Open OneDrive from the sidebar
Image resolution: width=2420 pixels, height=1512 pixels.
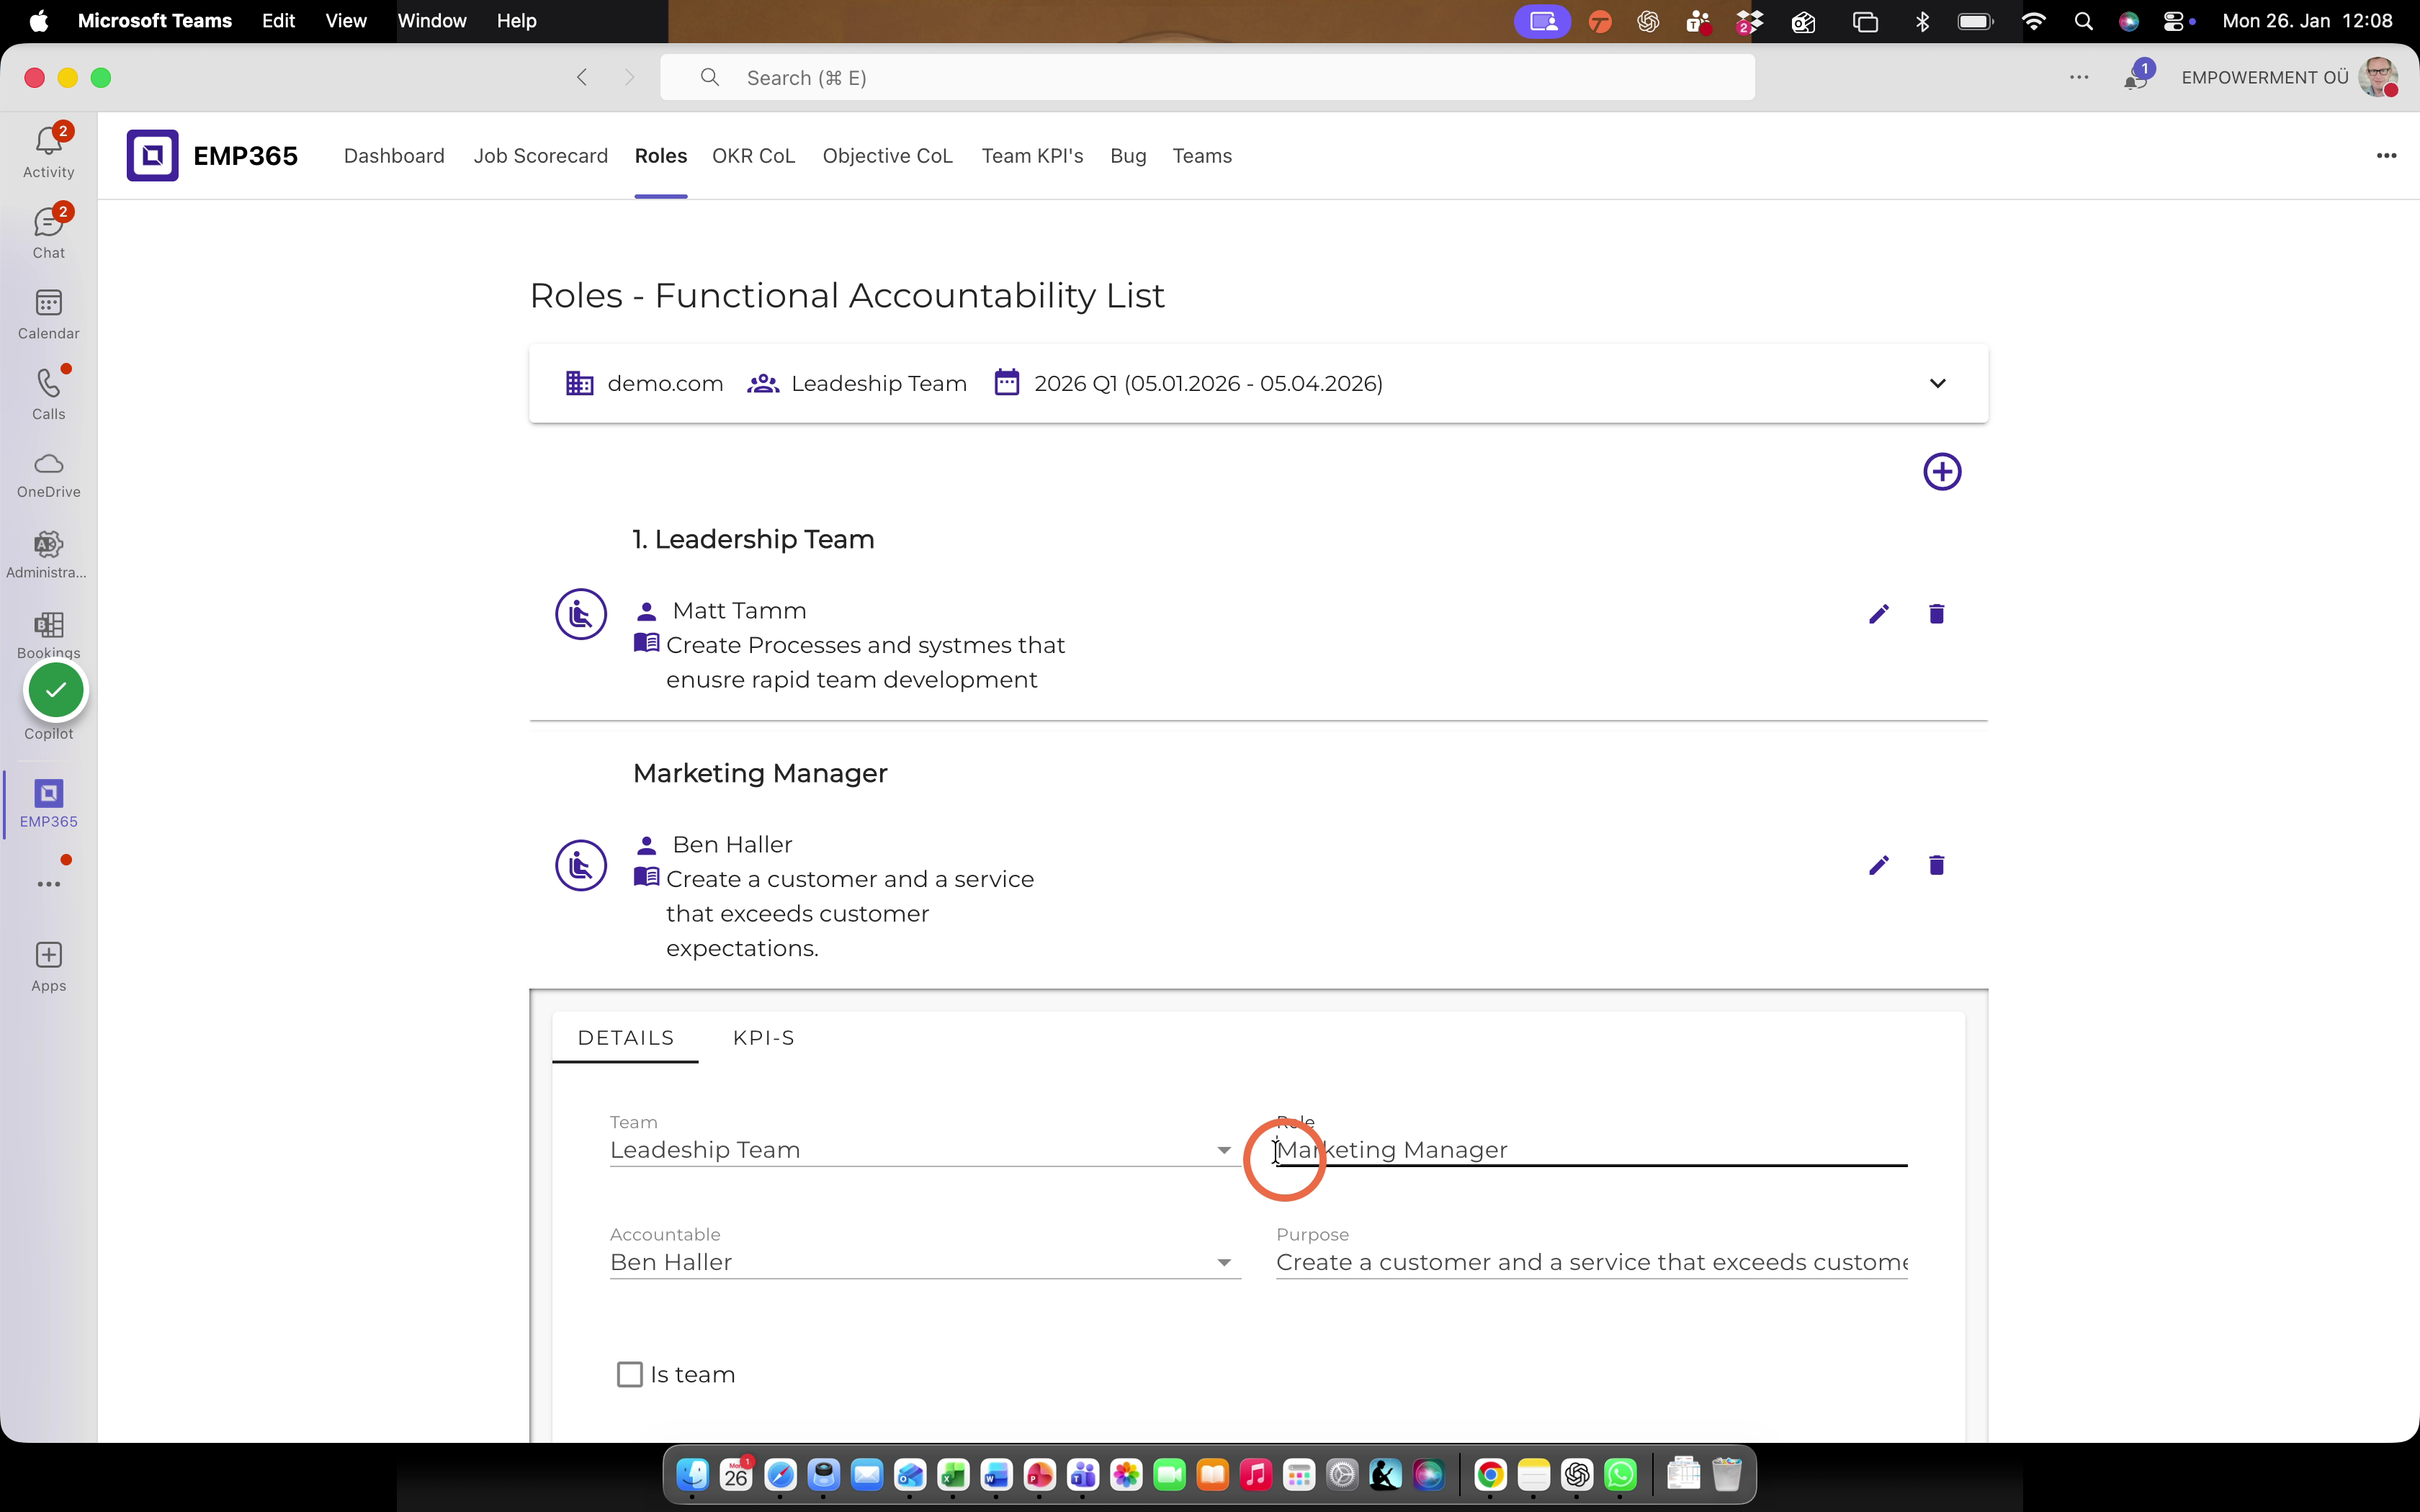pyautogui.click(x=48, y=474)
